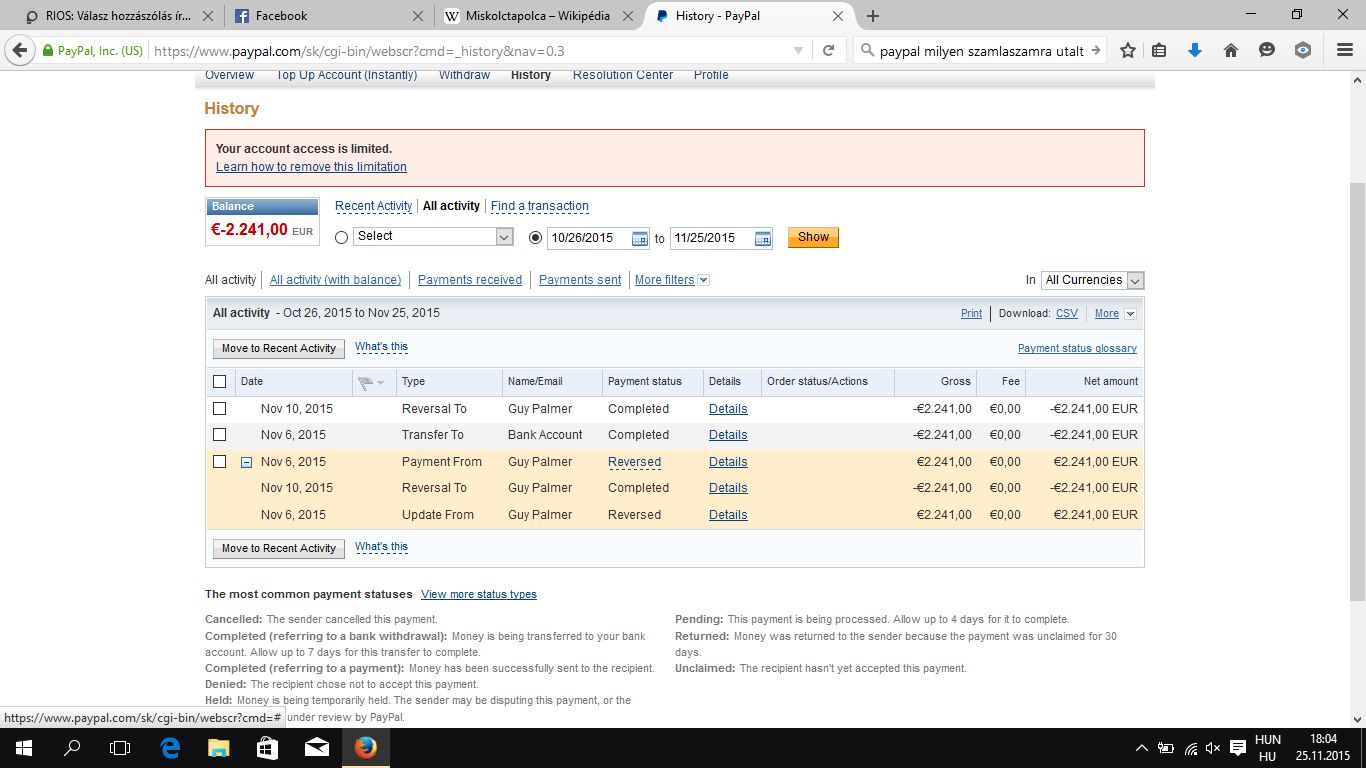Screen dimensions: 1366x768
Task: Click the Reversed status link
Action: pyautogui.click(x=634, y=462)
